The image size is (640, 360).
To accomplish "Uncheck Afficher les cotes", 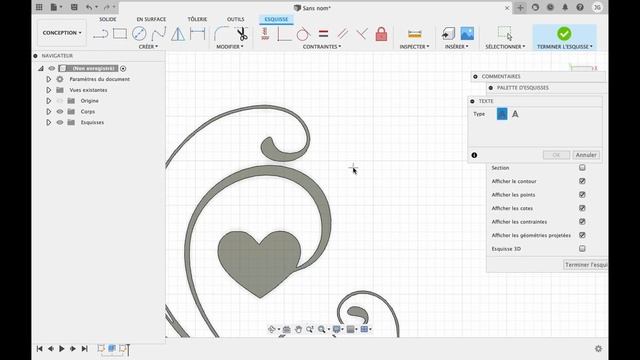I will click(582, 208).
